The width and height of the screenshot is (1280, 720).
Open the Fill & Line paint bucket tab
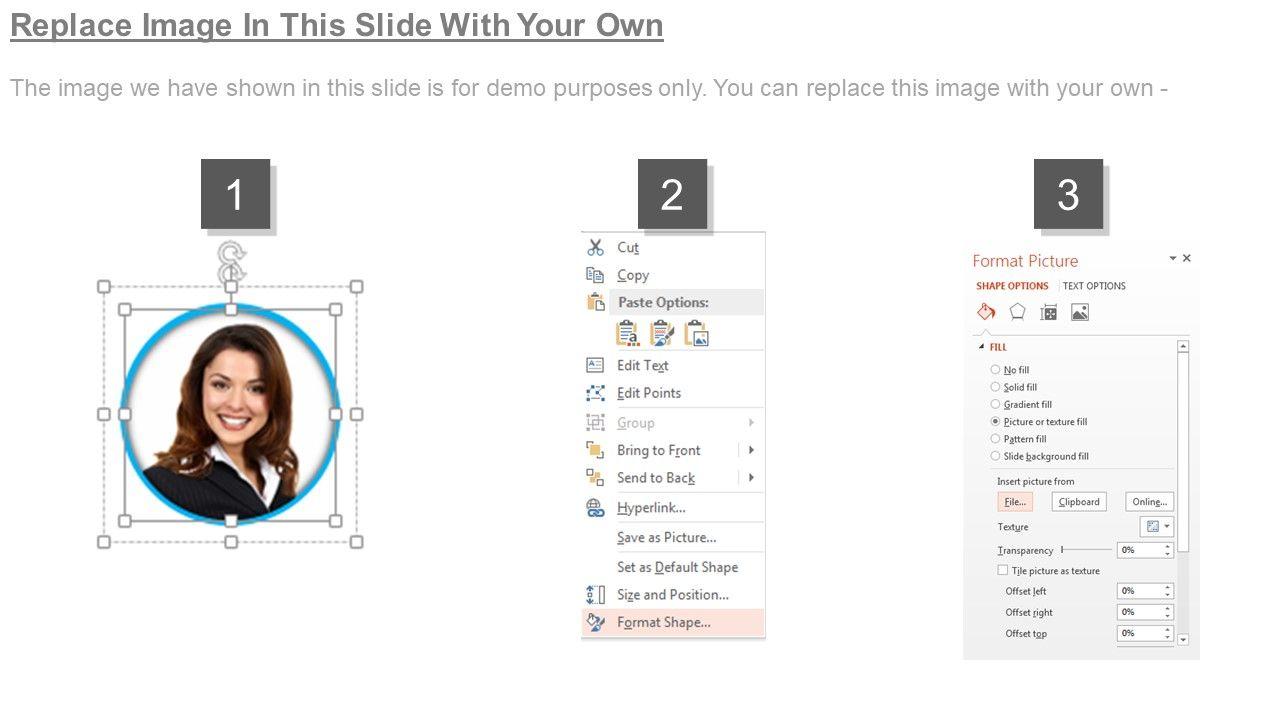[x=986, y=312]
